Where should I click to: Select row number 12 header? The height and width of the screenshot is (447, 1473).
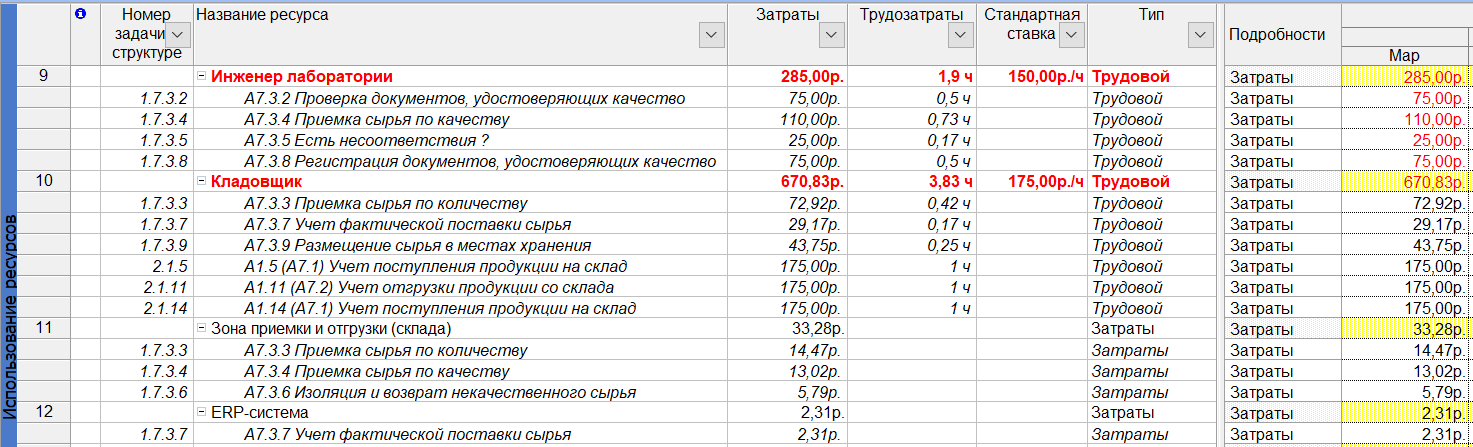[x=44, y=412]
